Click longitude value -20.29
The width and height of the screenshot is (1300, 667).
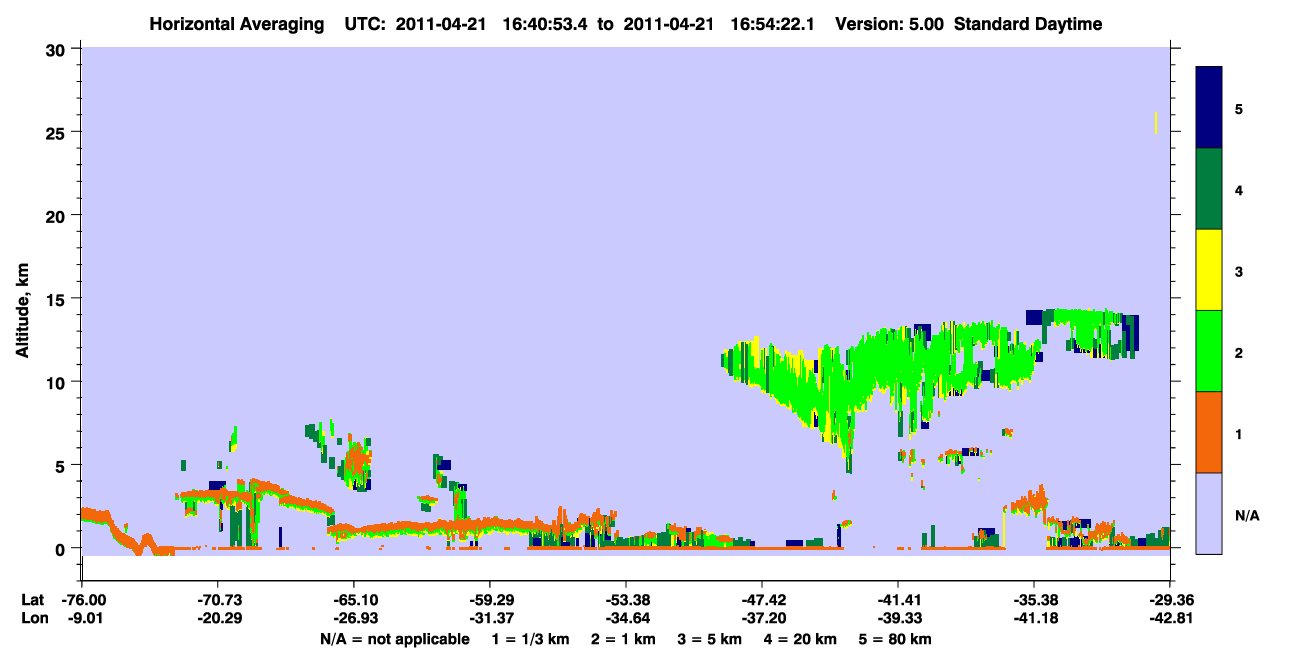click(217, 617)
